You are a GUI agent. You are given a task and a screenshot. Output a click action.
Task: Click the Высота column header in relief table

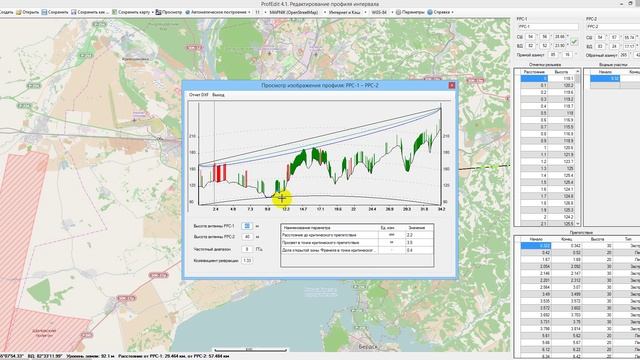(x=561, y=71)
